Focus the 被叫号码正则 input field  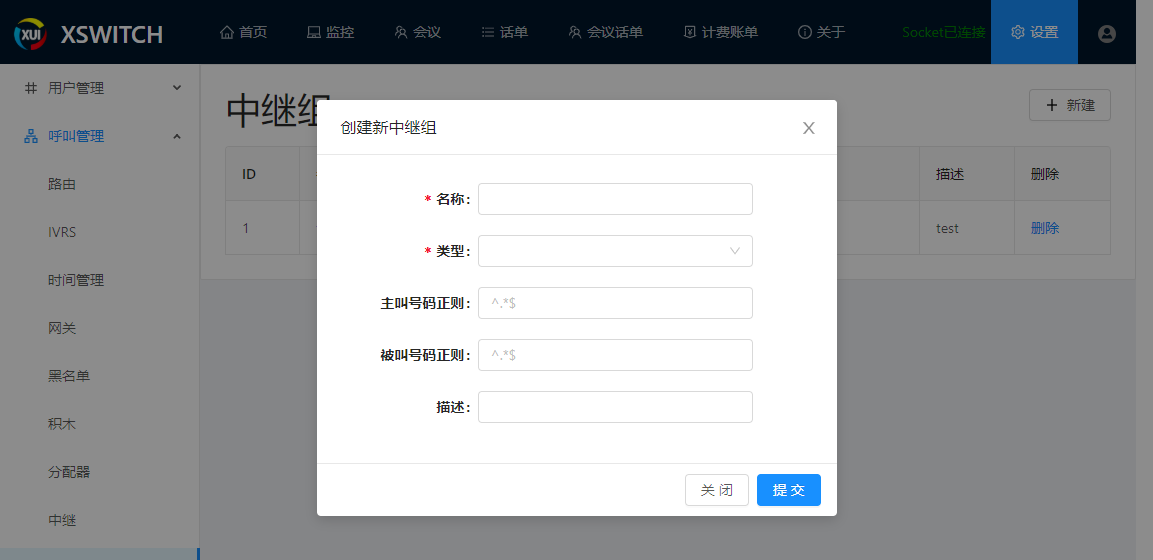[615, 355]
